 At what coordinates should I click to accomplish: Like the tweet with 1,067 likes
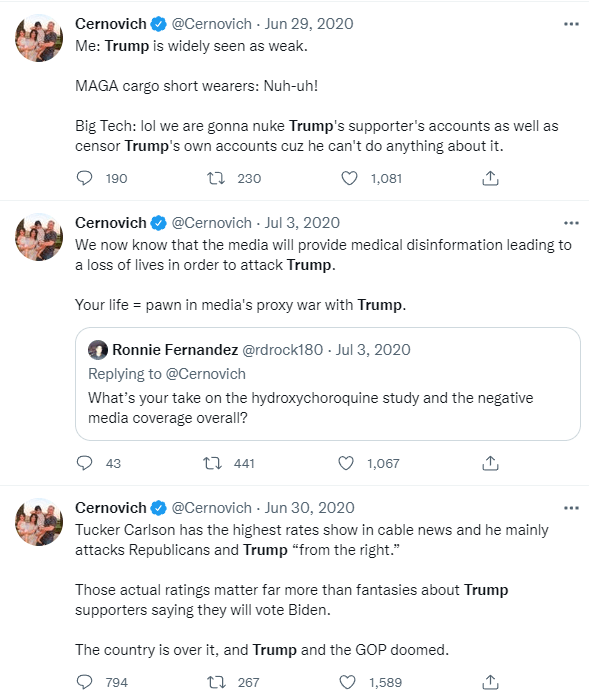point(346,463)
